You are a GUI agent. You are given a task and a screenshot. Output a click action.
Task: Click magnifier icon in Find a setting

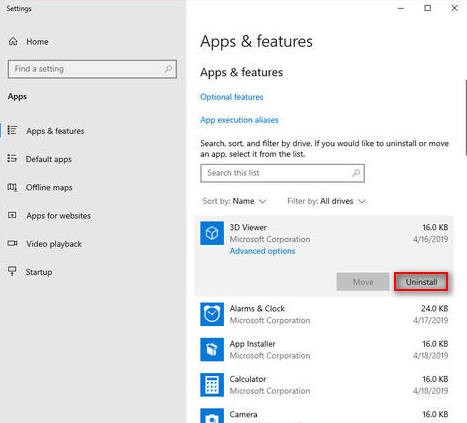pyautogui.click(x=168, y=69)
